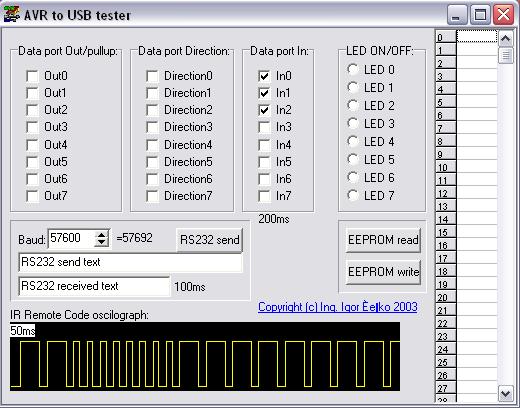Open the Copyright Ing. Igor Češko link
This screenshot has height=408, width=520.
tap(338, 307)
